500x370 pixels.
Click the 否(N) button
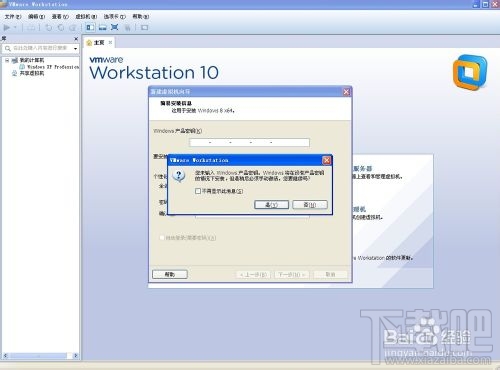point(310,205)
